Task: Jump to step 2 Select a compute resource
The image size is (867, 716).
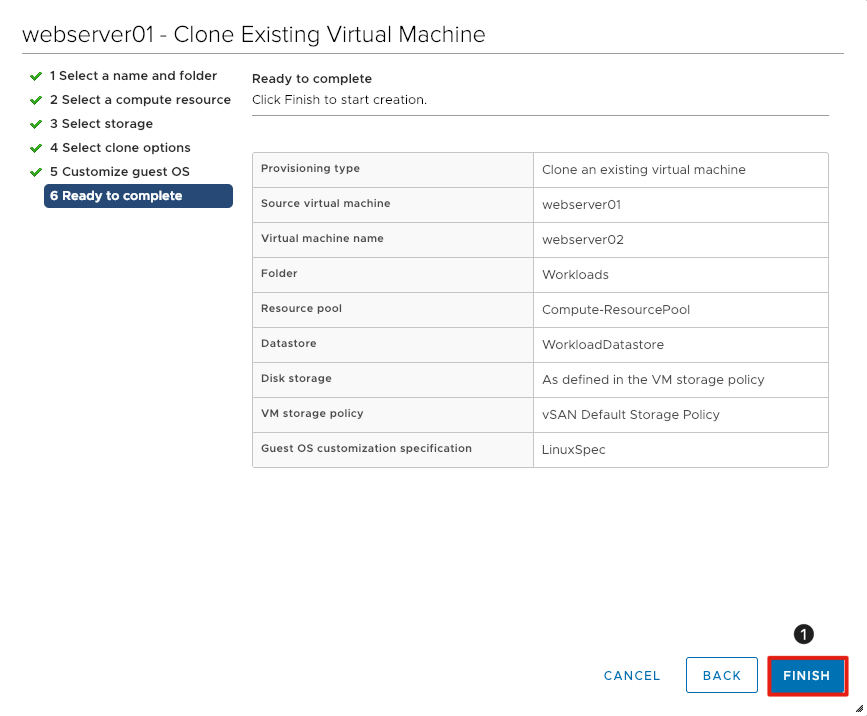Action: pyautogui.click(x=140, y=100)
